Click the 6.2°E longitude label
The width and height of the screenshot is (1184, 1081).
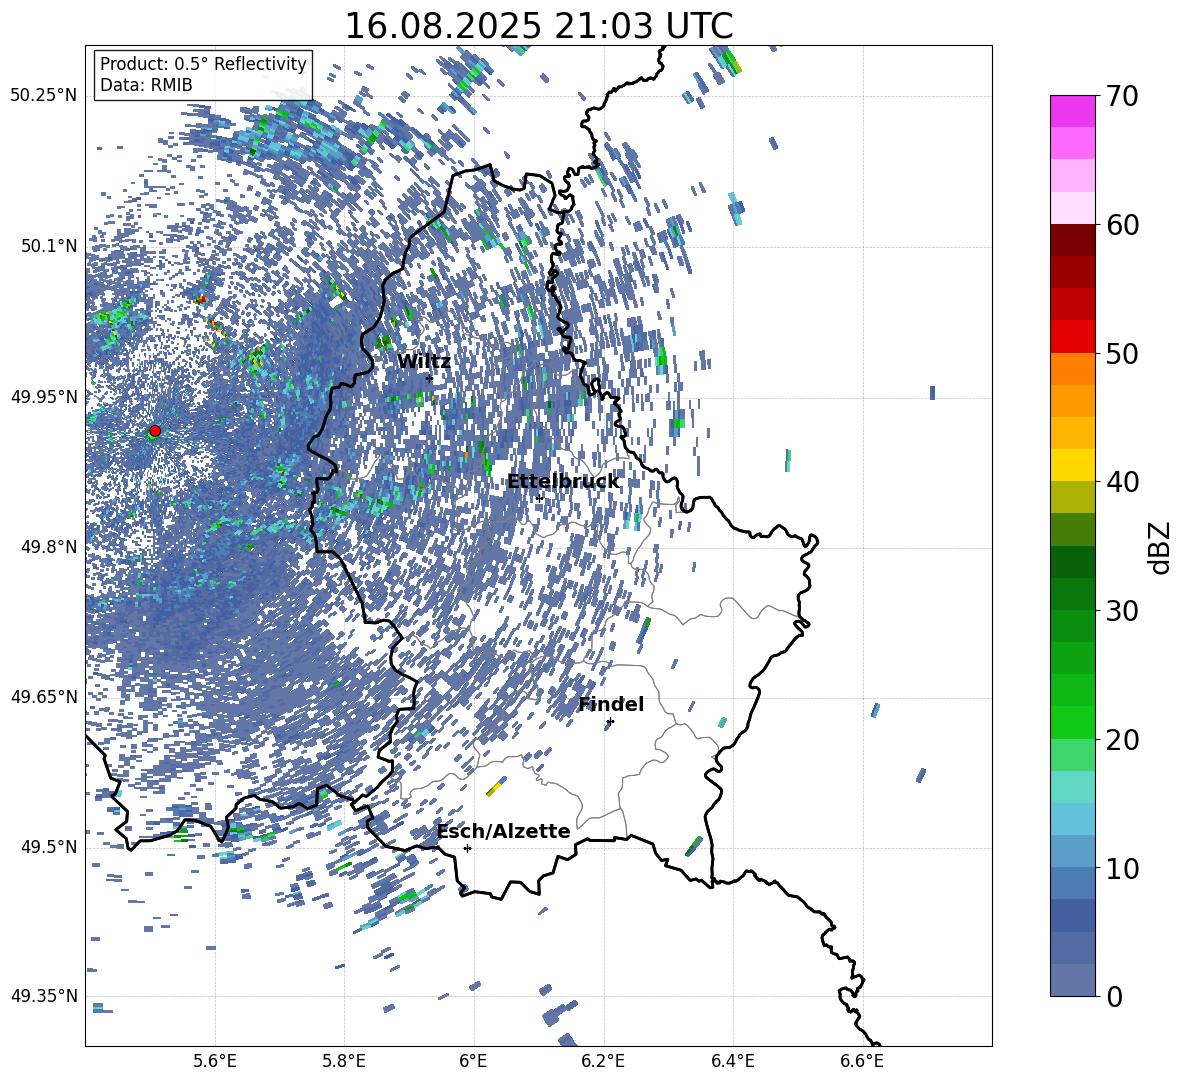(603, 1061)
